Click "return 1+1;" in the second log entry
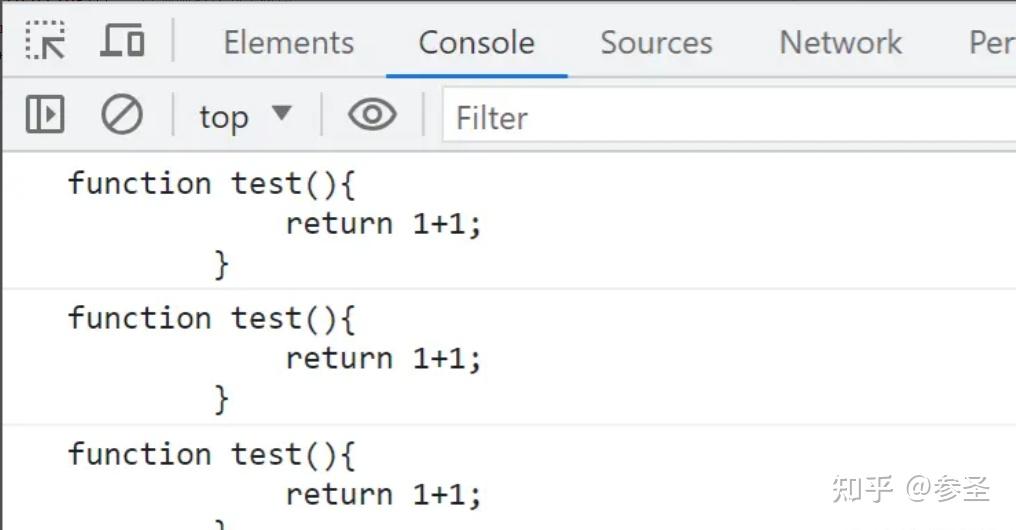The height and width of the screenshot is (530, 1016). point(383,359)
